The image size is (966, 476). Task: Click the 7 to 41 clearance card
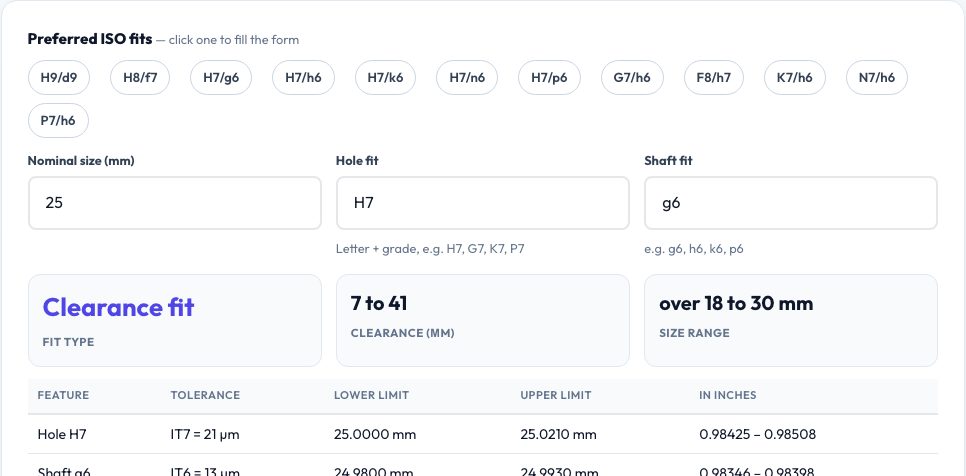pos(482,320)
